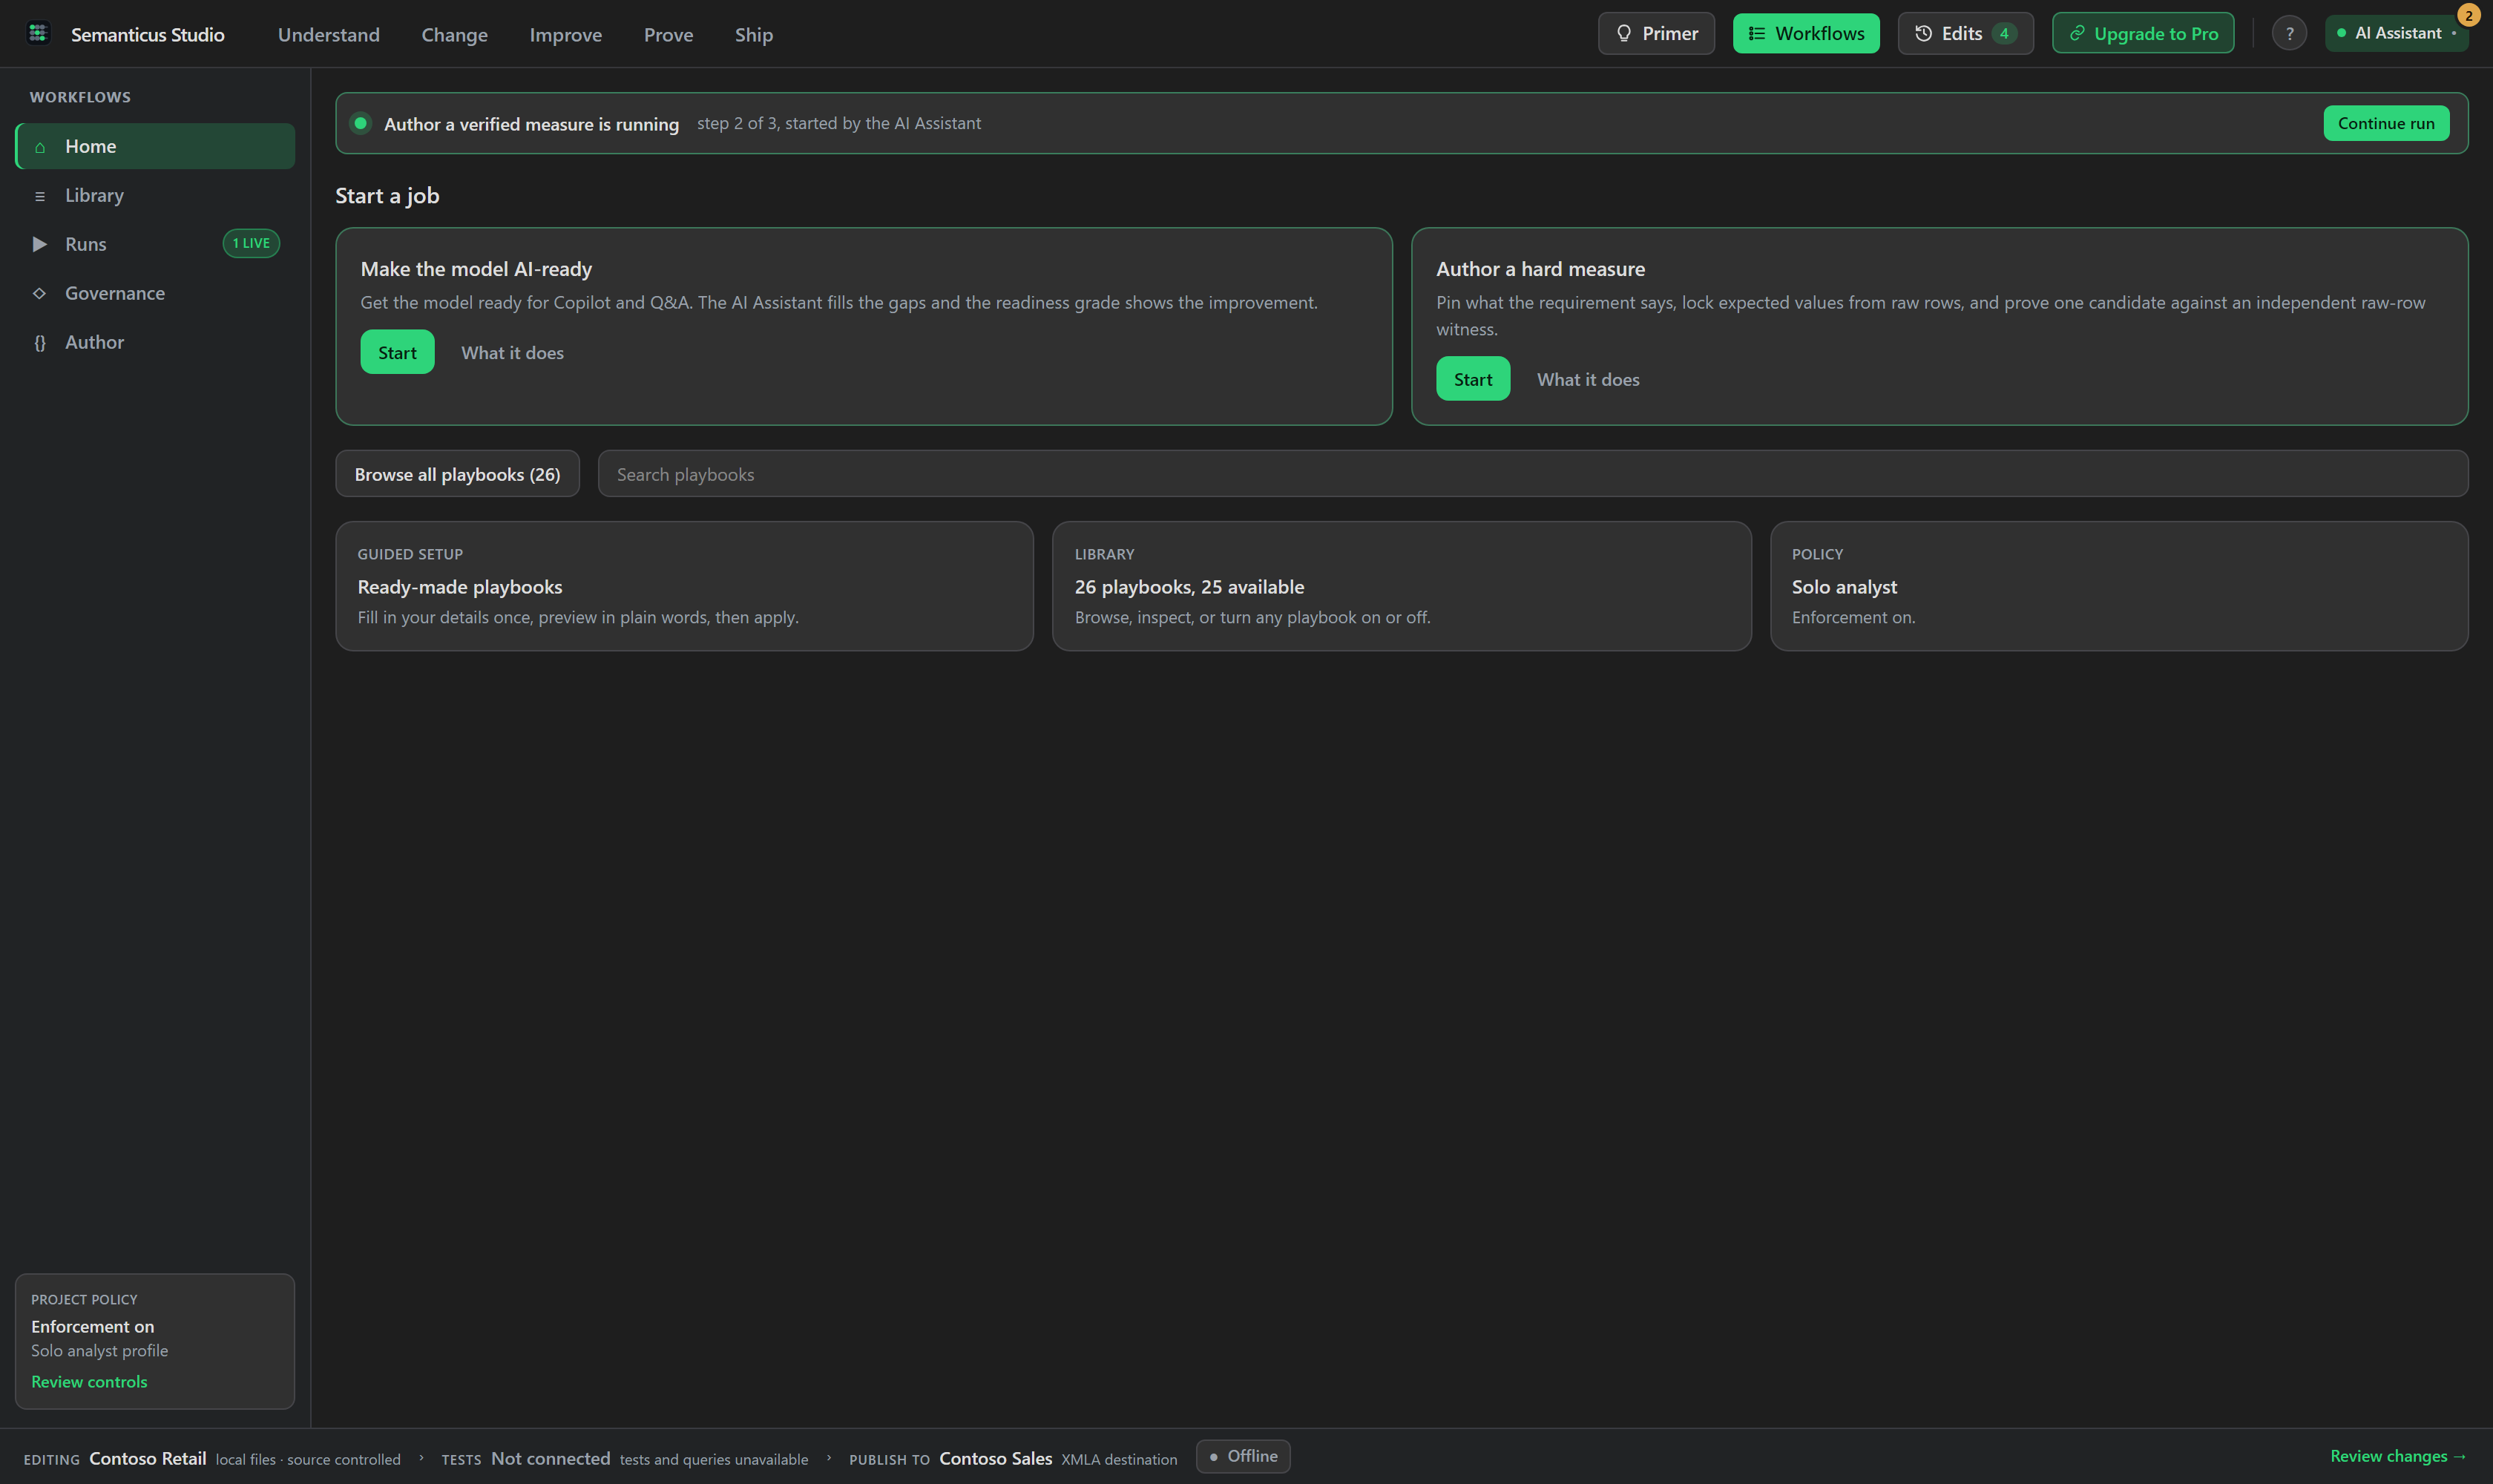
Task: Click the green running status dot in banner
Action: [361, 123]
